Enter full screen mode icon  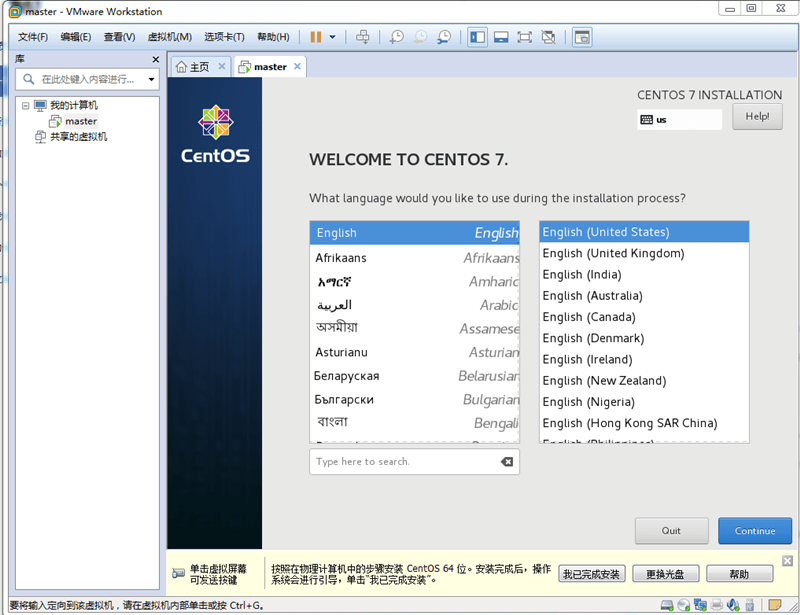[x=524, y=37]
